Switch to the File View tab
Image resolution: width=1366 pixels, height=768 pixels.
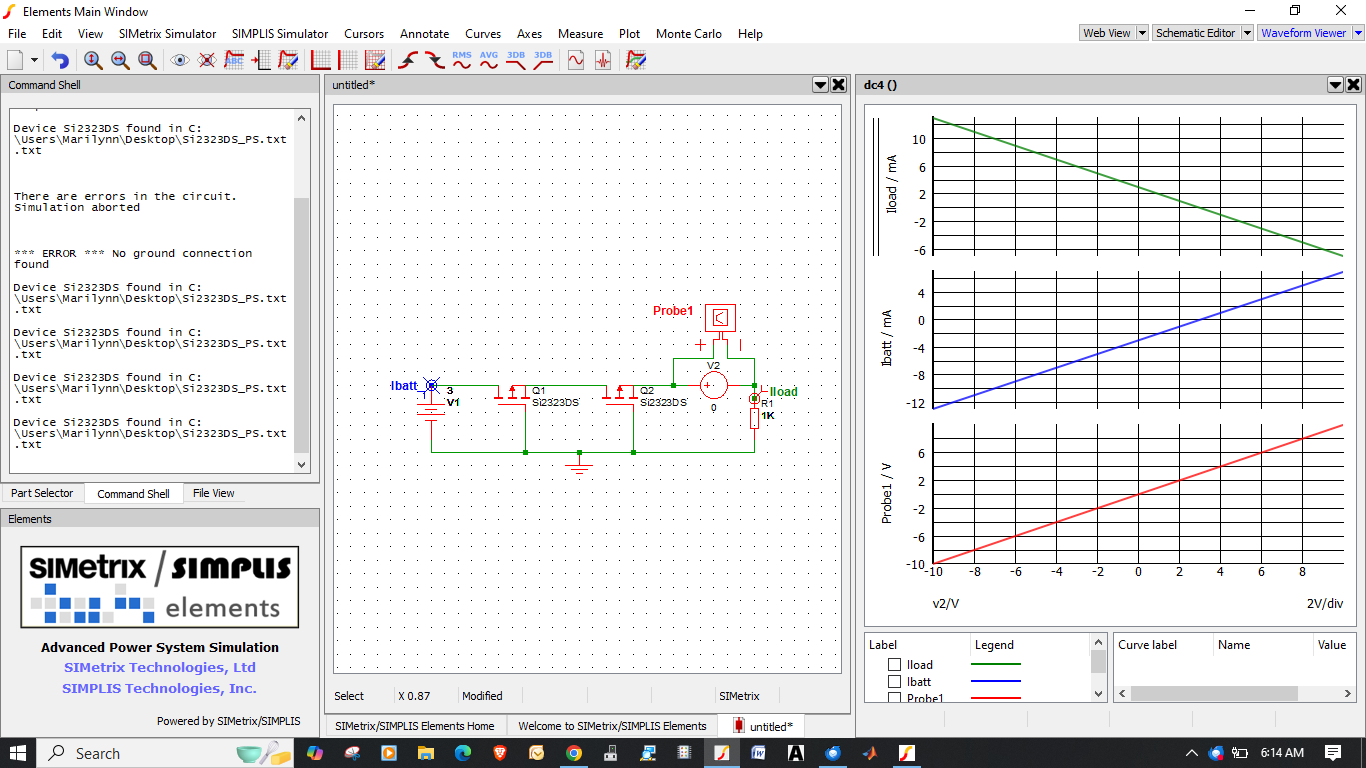click(214, 493)
